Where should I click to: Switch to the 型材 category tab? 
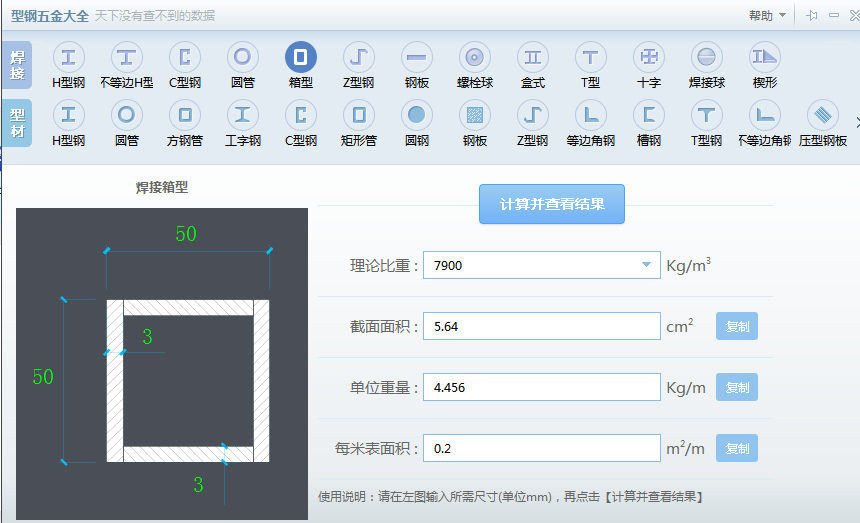(17, 123)
